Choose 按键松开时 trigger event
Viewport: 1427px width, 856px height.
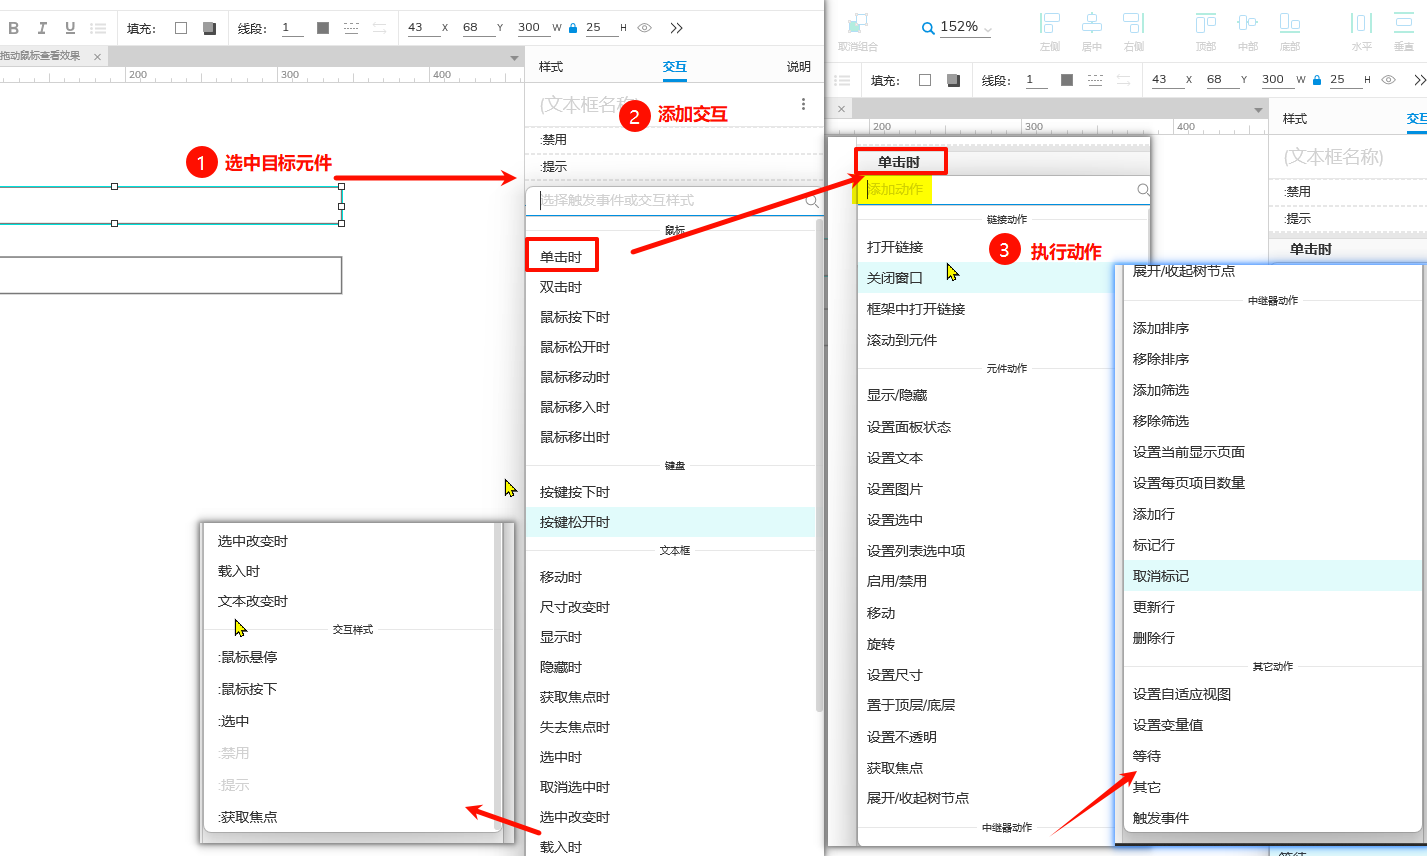pos(671,522)
